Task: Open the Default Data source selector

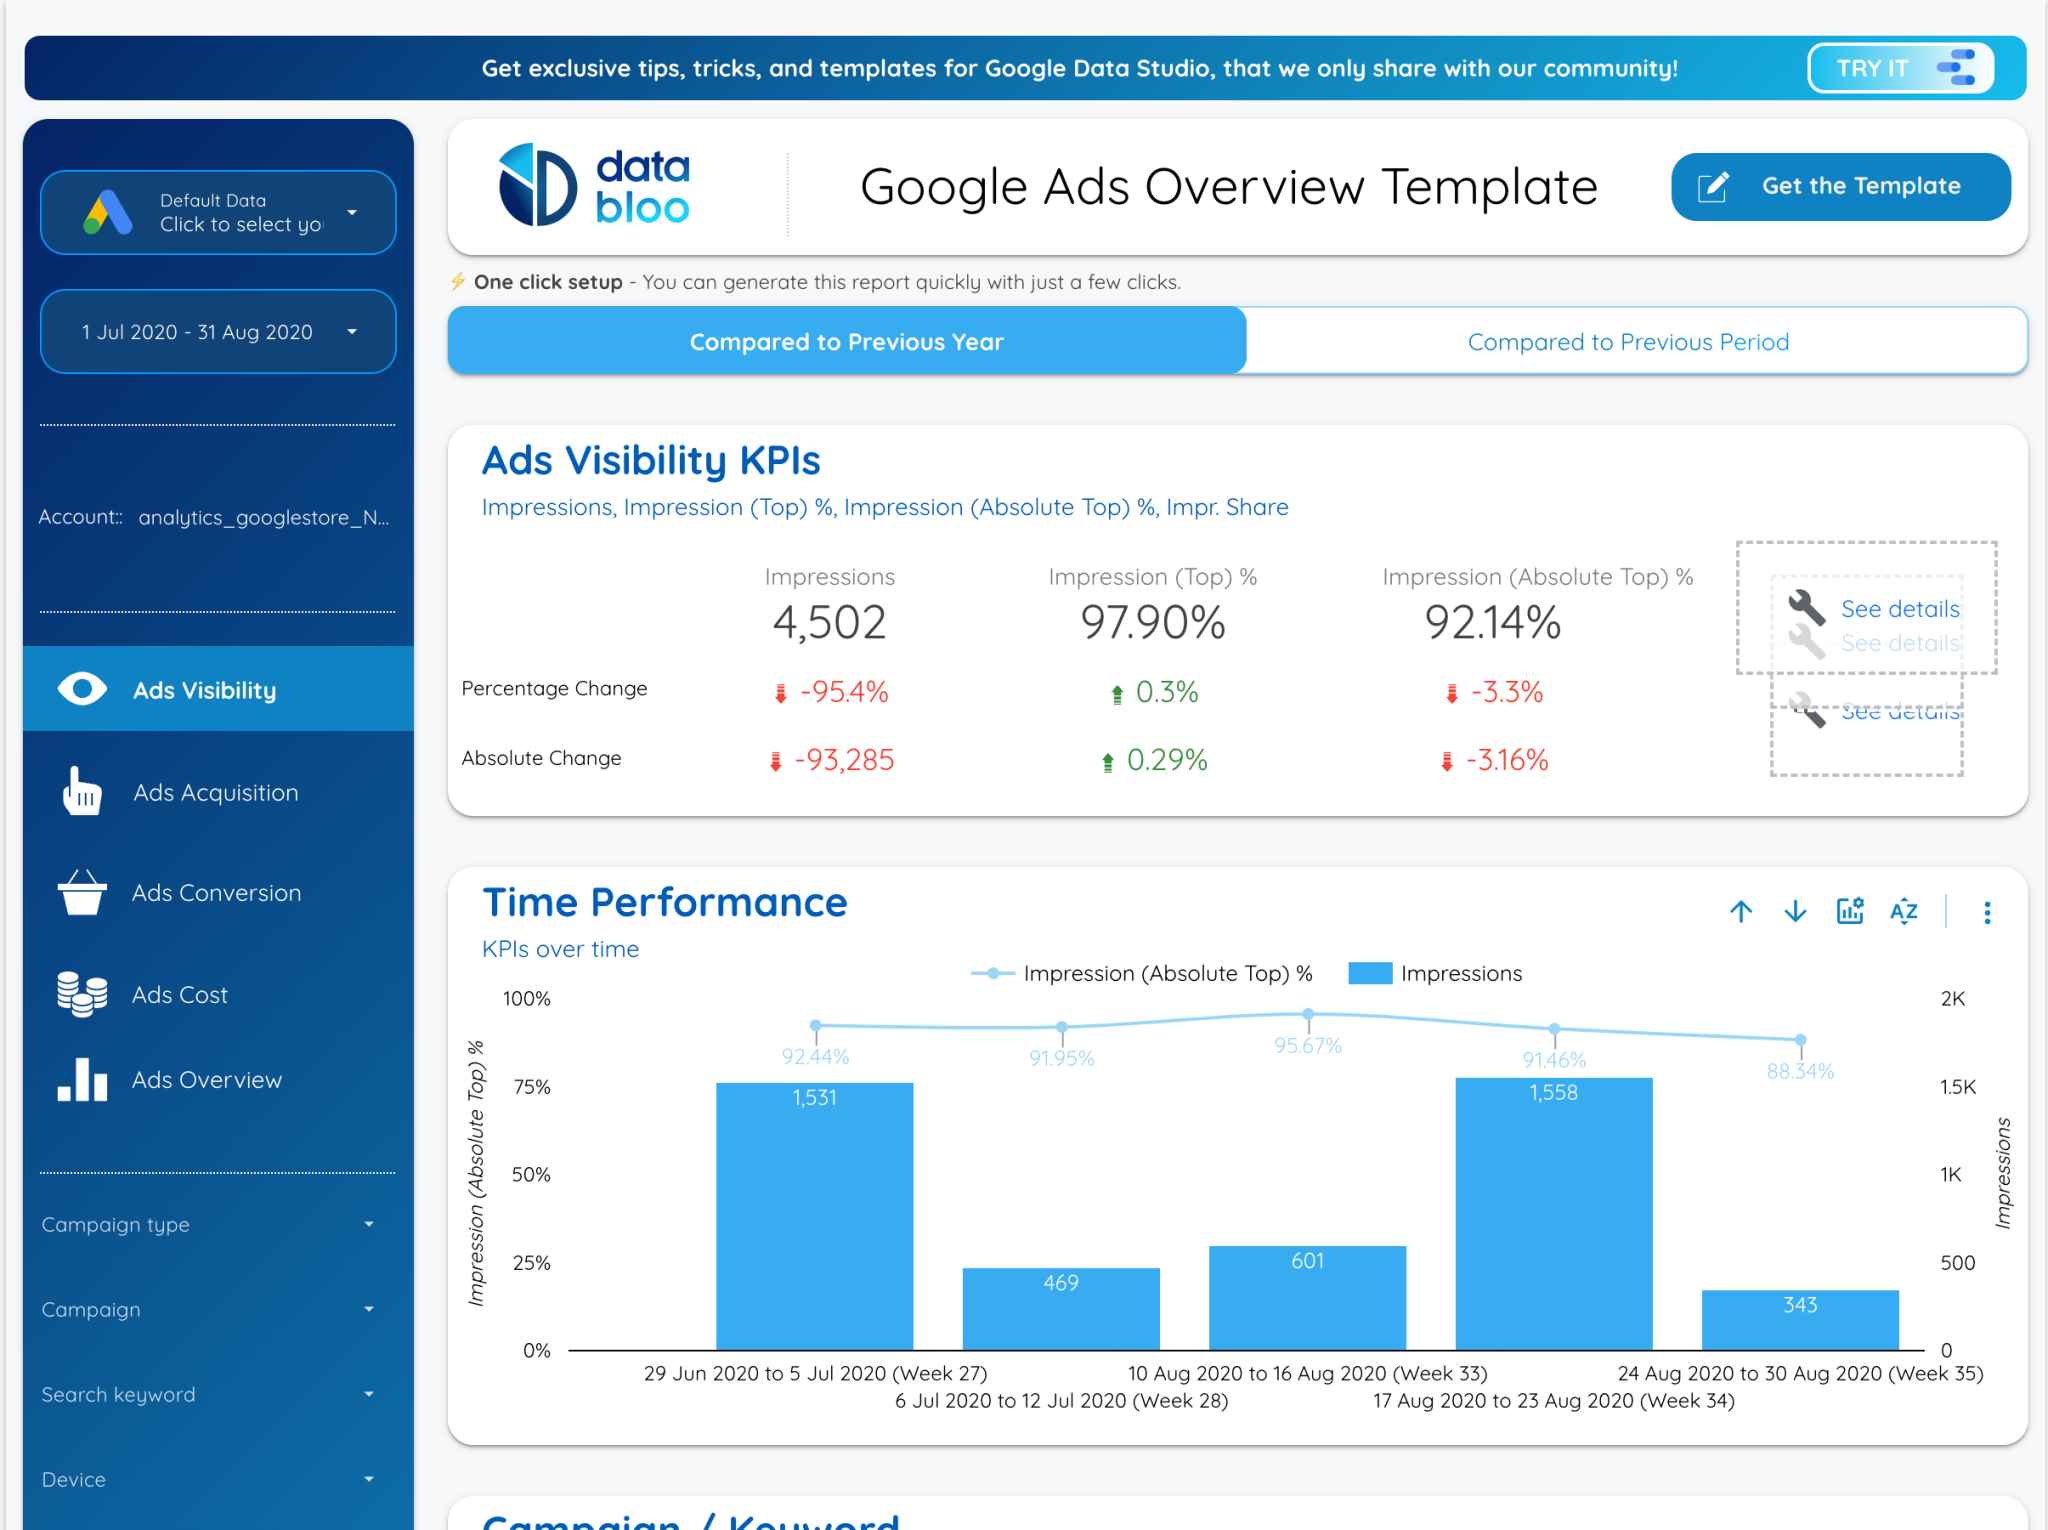Action: pyautogui.click(x=217, y=212)
